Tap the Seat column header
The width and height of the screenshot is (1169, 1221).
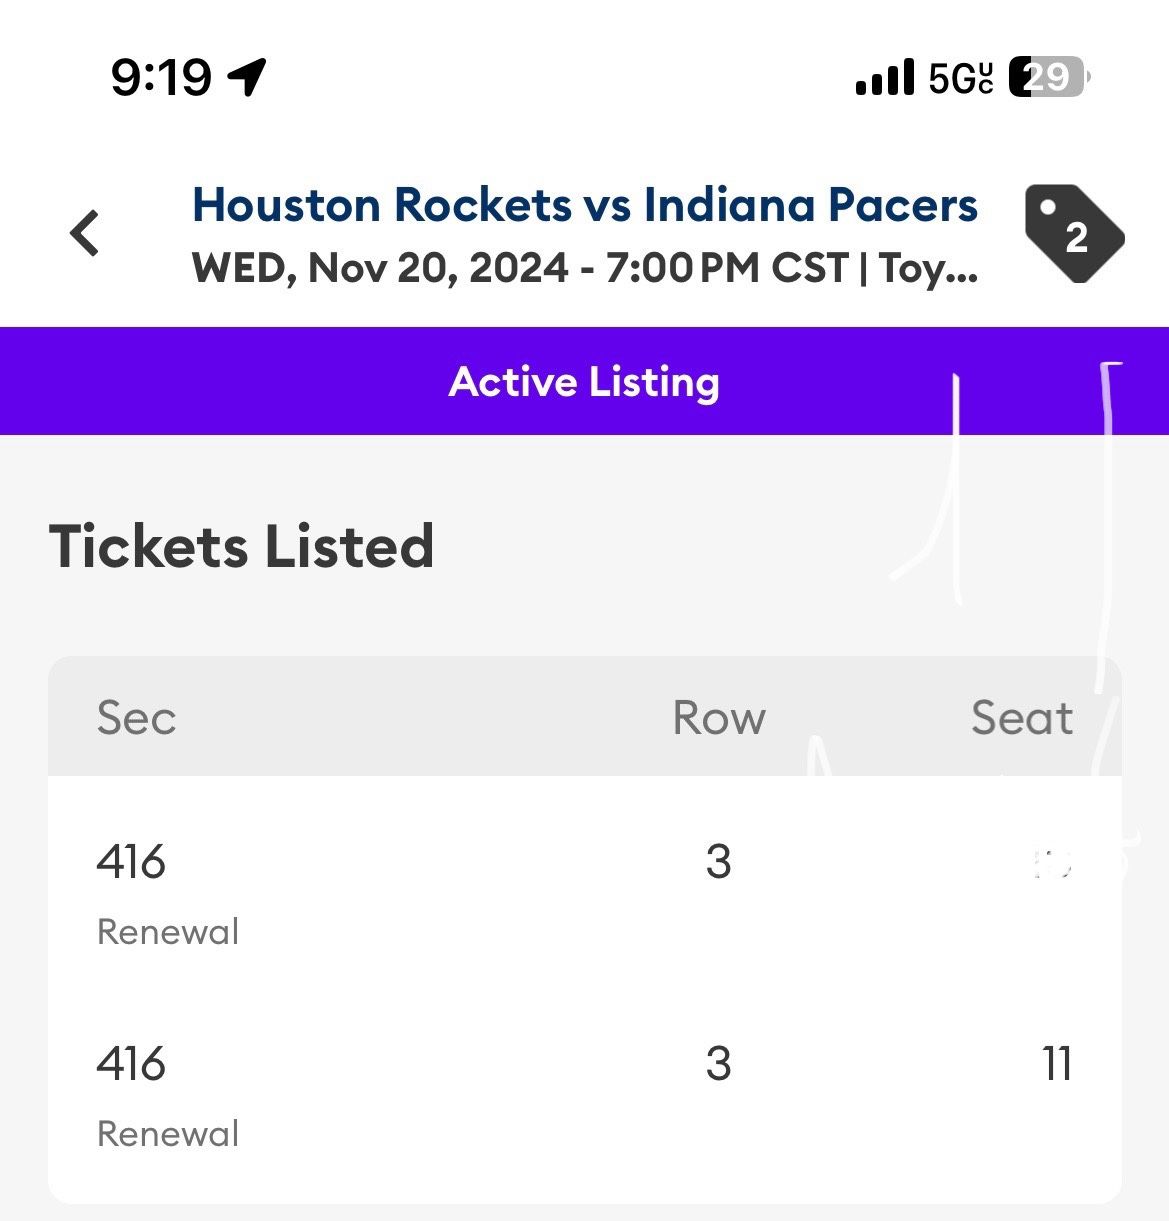1021,718
